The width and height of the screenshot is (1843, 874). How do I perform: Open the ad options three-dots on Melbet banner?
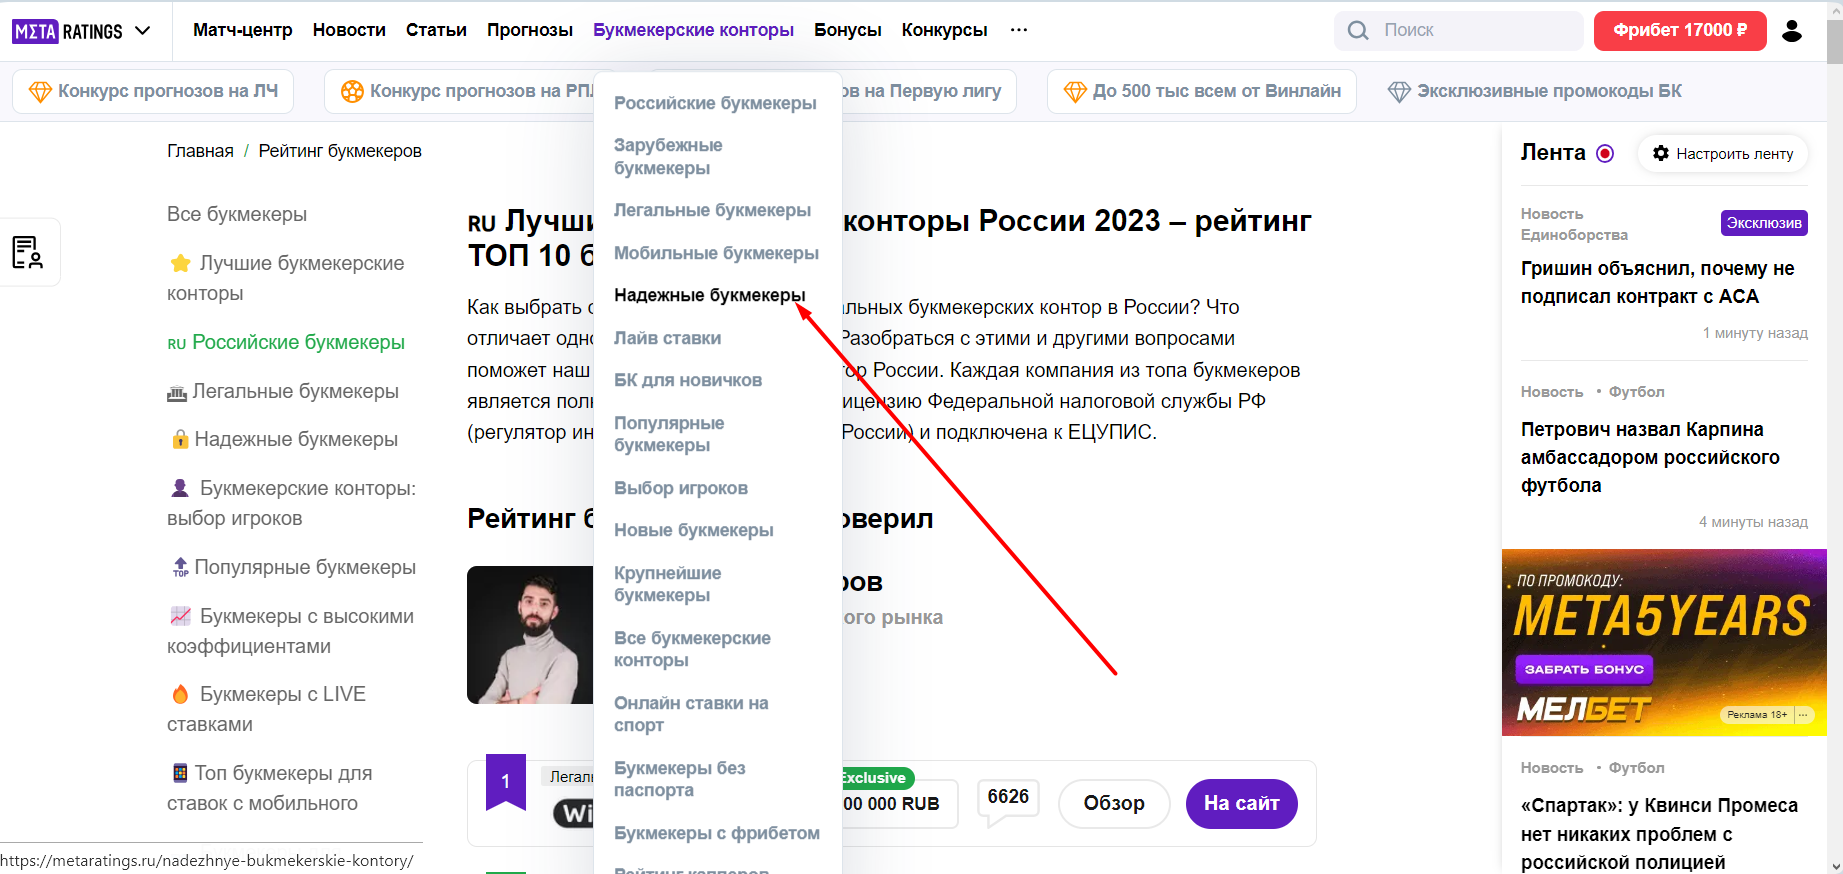click(x=1803, y=714)
